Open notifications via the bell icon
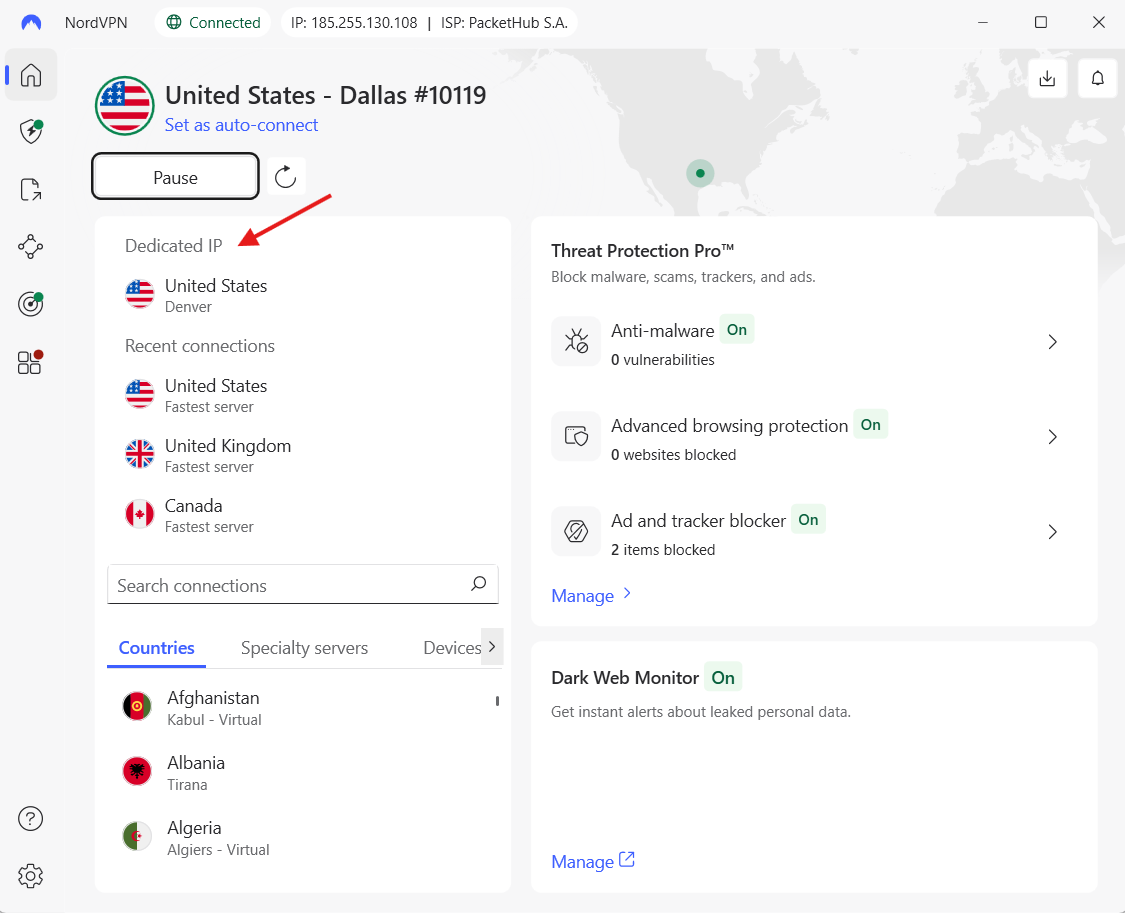 coord(1097,78)
